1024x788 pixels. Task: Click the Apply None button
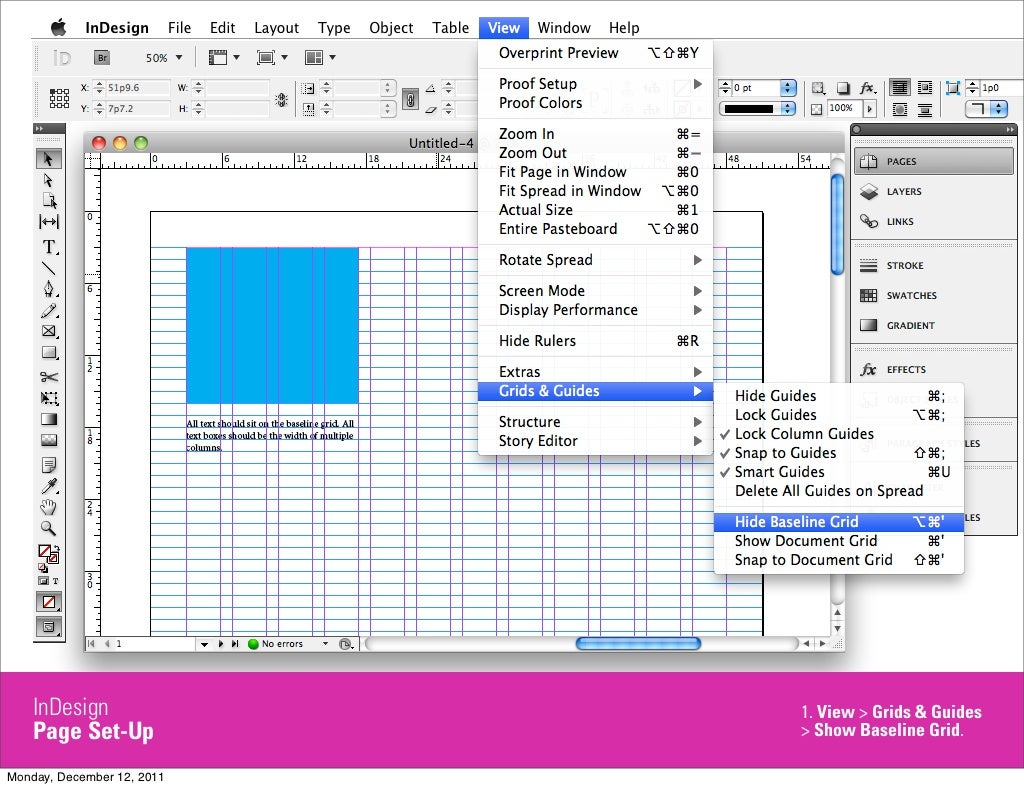click(x=49, y=602)
